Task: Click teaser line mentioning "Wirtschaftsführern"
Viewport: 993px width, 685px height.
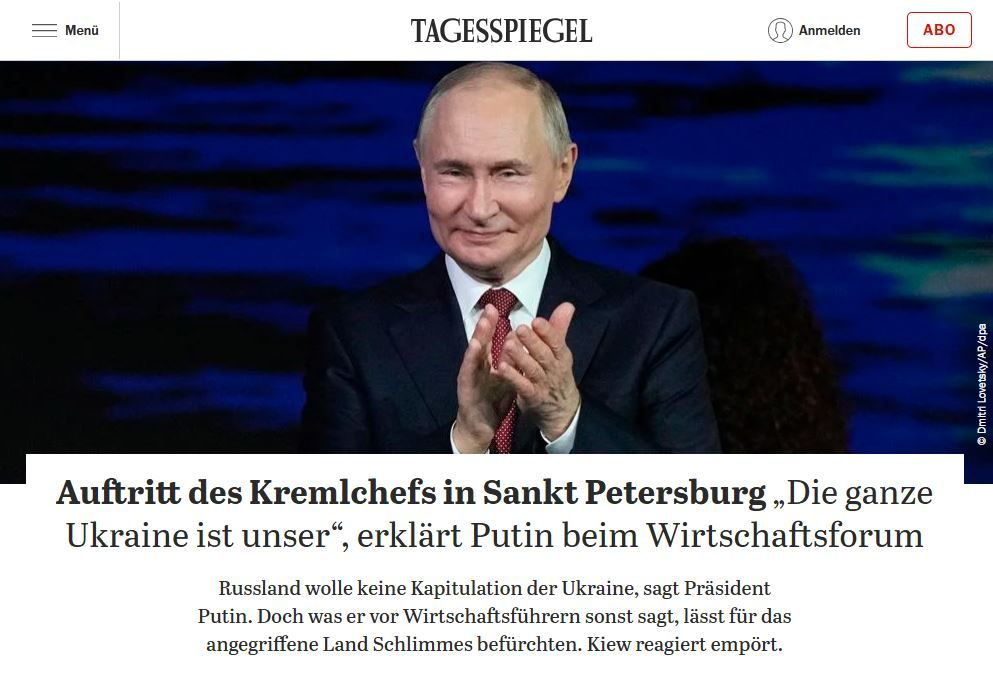Action: [x=494, y=616]
